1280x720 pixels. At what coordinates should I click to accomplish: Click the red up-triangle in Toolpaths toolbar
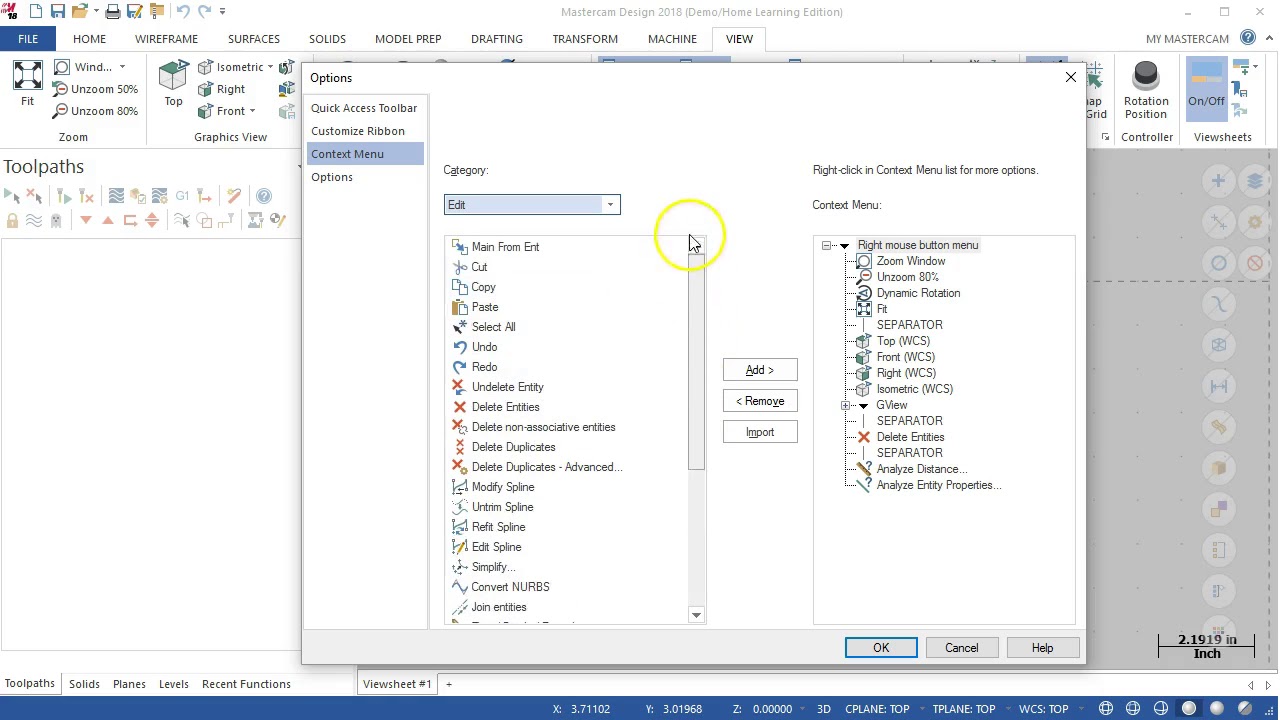(108, 220)
